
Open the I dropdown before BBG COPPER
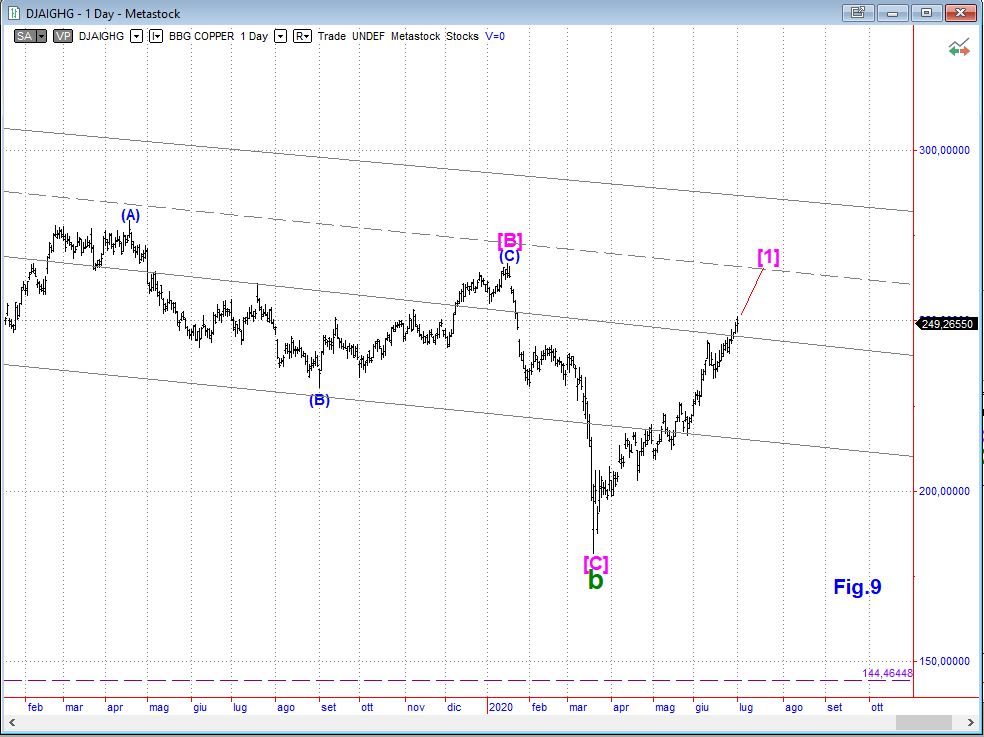(156, 36)
